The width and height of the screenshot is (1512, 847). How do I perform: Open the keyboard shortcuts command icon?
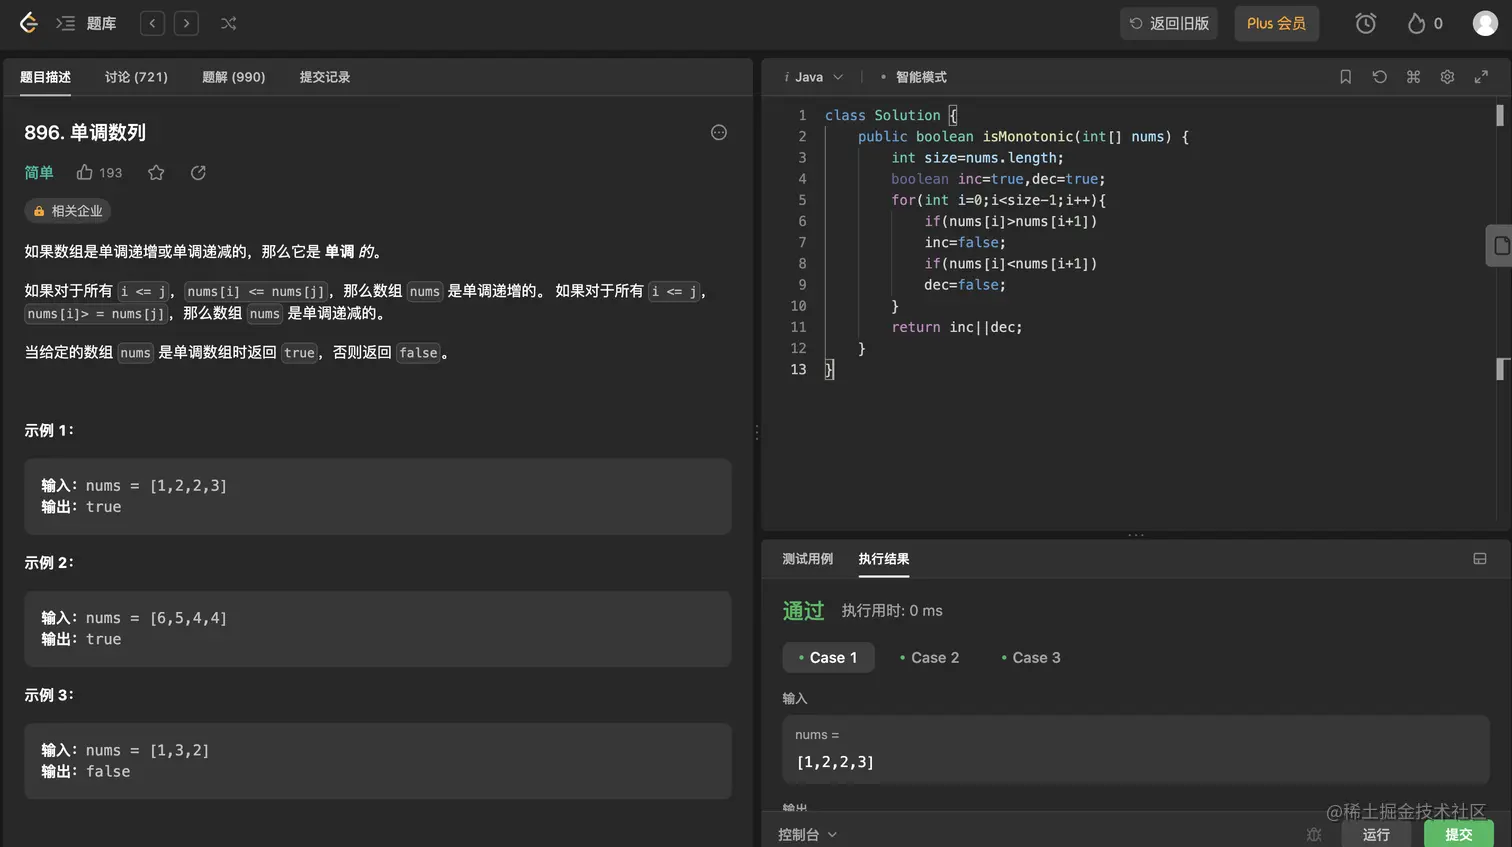pos(1414,77)
